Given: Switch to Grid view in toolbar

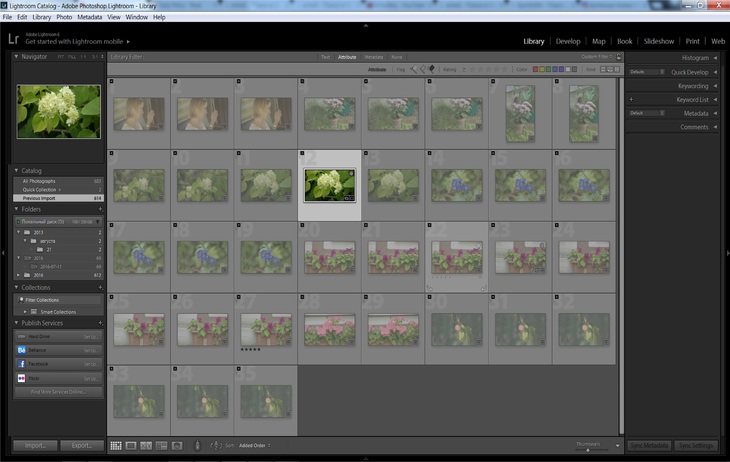Looking at the screenshot, I should coord(116,445).
